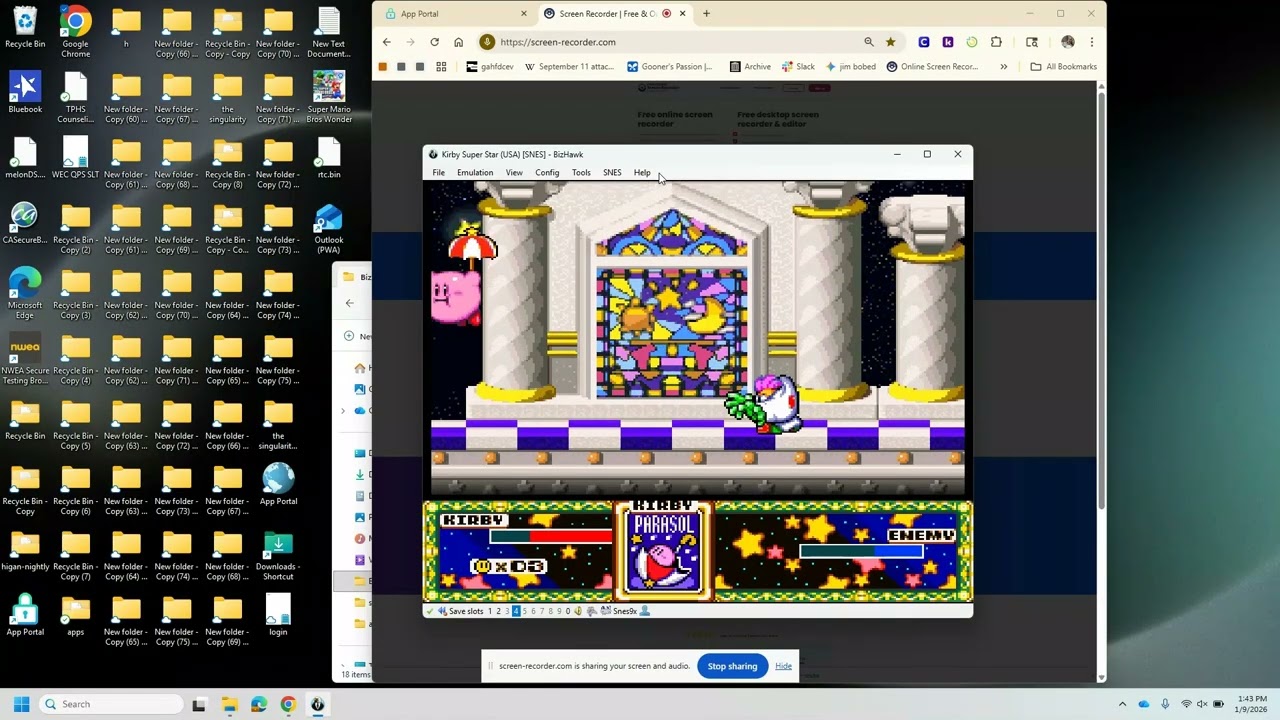
Task: Switch to the Screen Recorder browser tab
Action: [x=615, y=14]
